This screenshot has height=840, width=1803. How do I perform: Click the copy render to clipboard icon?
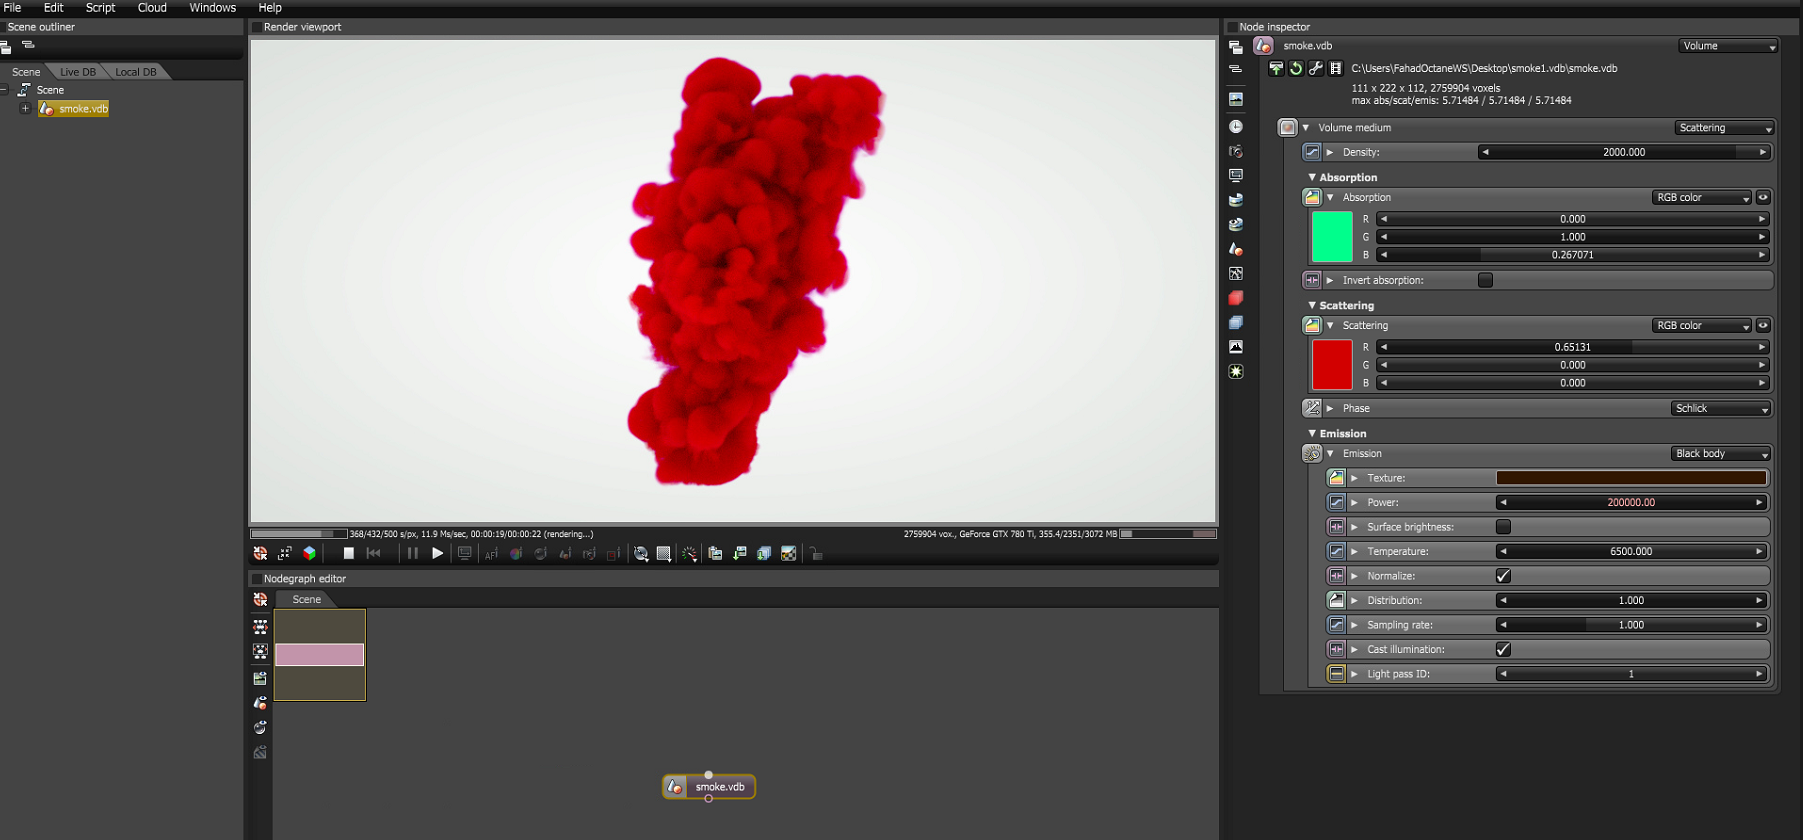click(x=715, y=553)
